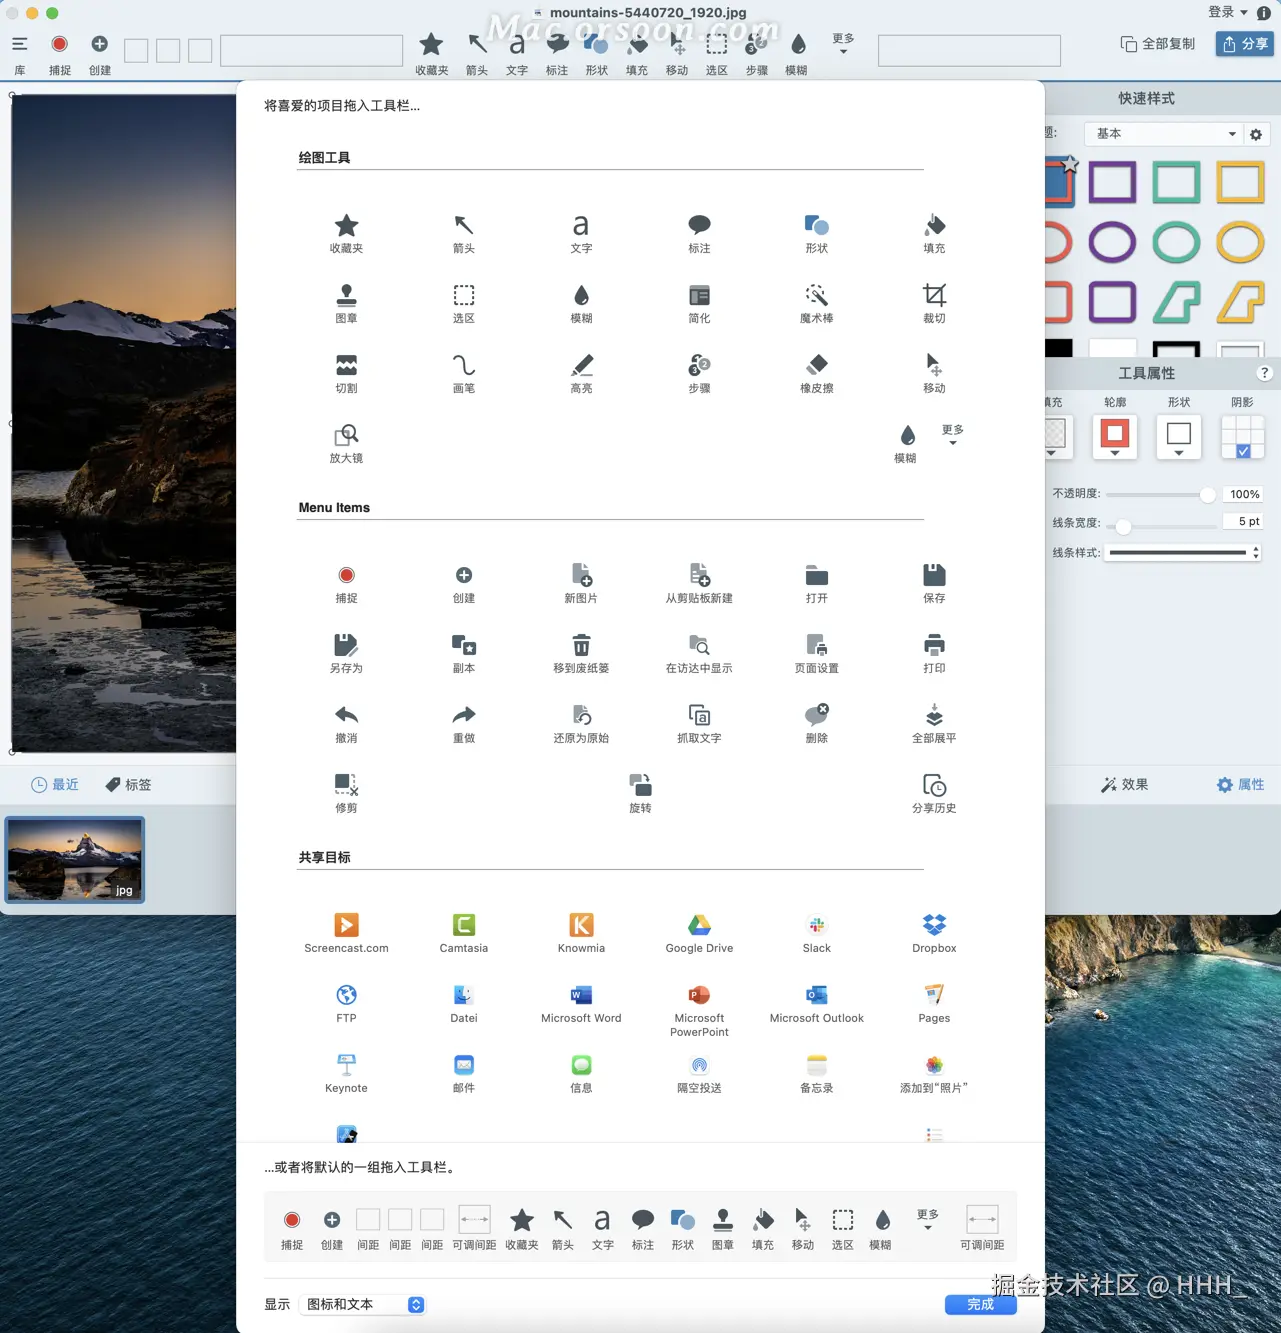1281x1333 pixels.
Task: Select the Highlighter (高亮) tool icon
Action: pyautogui.click(x=581, y=366)
